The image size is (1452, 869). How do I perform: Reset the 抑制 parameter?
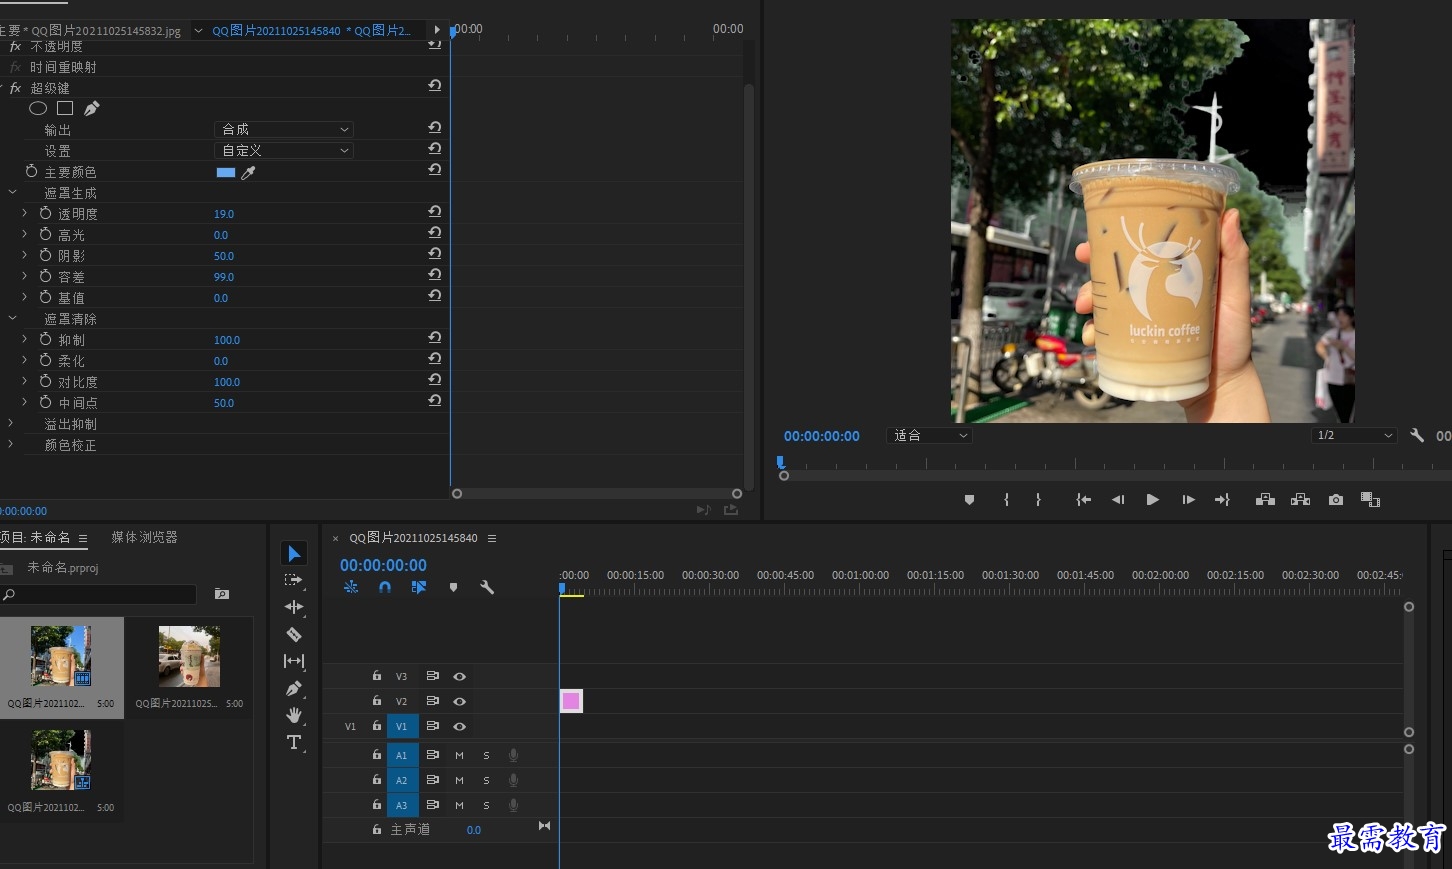(434, 338)
